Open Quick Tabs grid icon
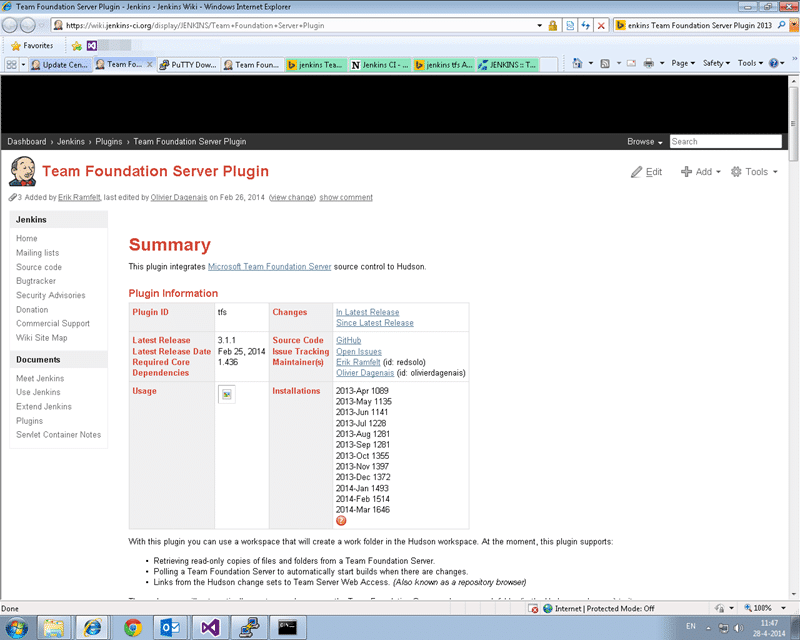This screenshot has width=800, height=640. click(11, 65)
